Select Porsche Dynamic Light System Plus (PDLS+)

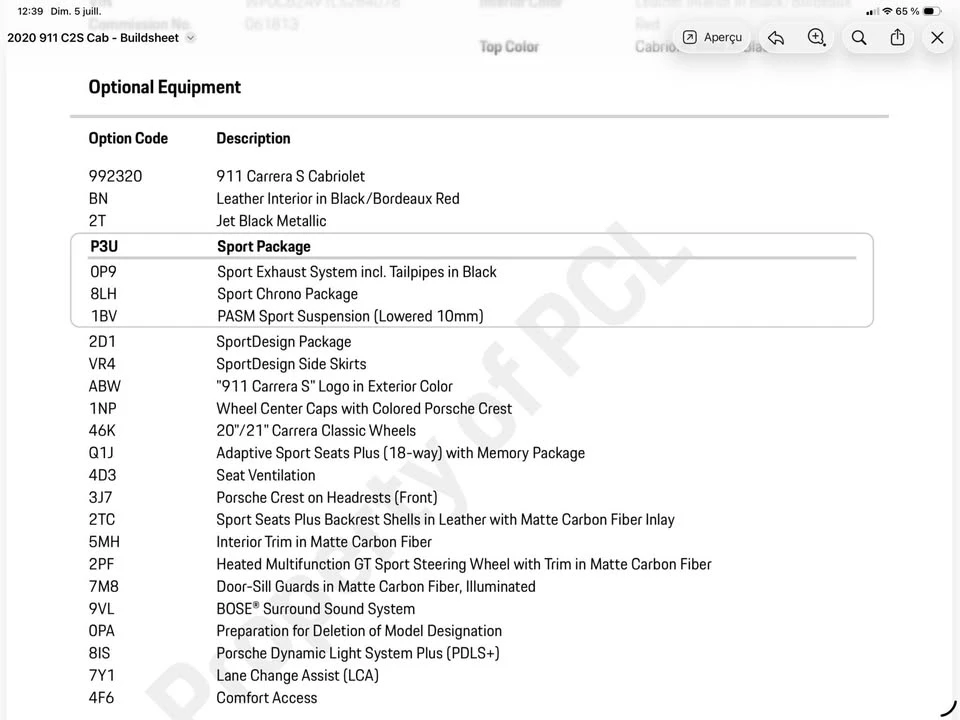[x=358, y=653]
